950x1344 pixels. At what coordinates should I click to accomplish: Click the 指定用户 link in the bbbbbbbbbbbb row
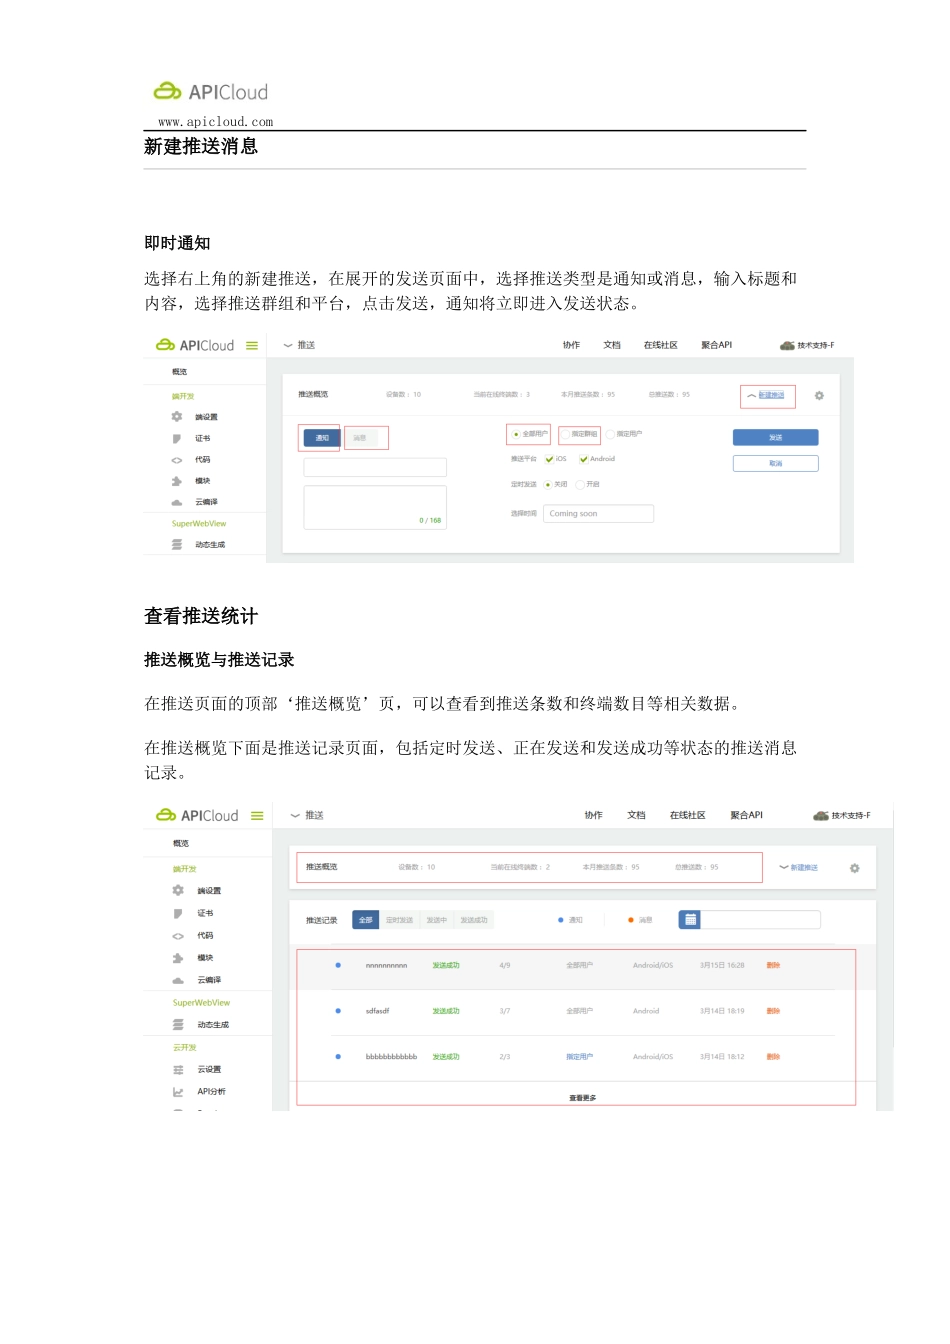point(579,1057)
